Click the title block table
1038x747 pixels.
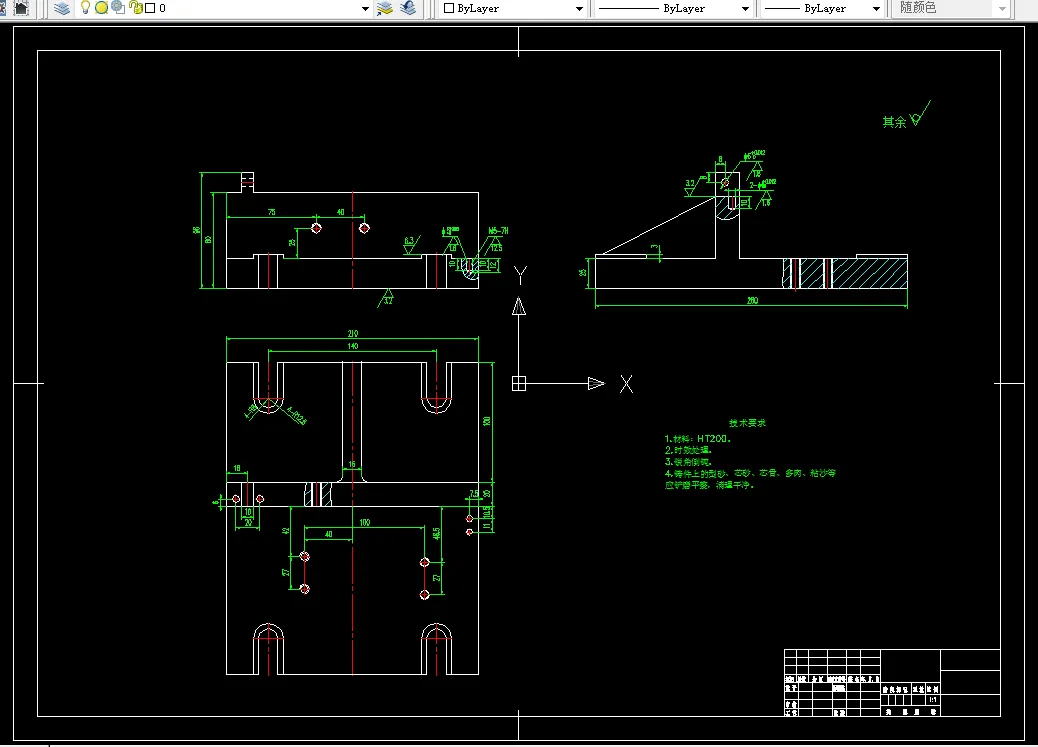[892, 683]
